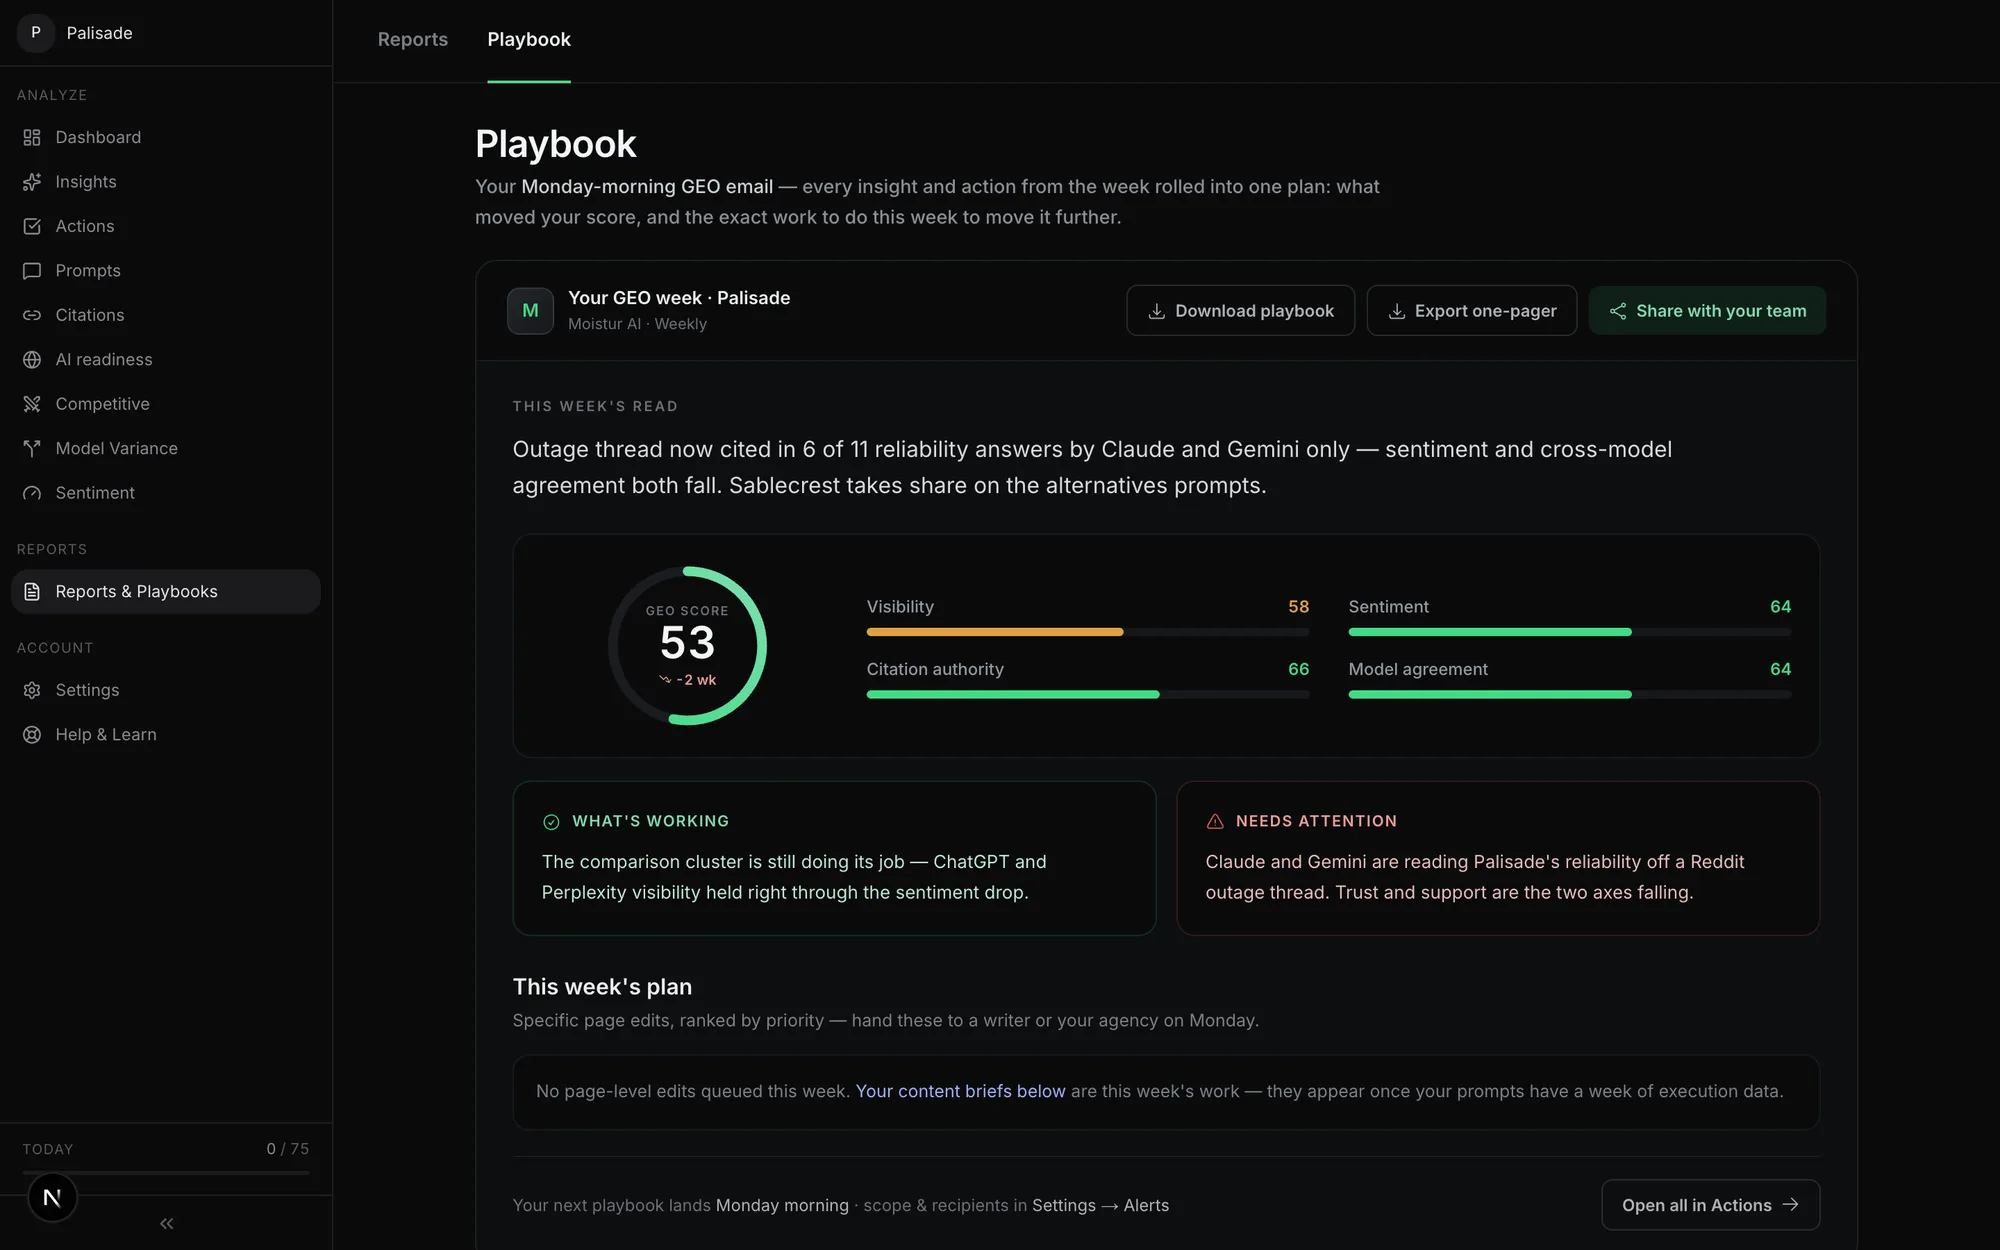Go to Model Variance page
This screenshot has height=1250, width=2000.
(166, 449)
